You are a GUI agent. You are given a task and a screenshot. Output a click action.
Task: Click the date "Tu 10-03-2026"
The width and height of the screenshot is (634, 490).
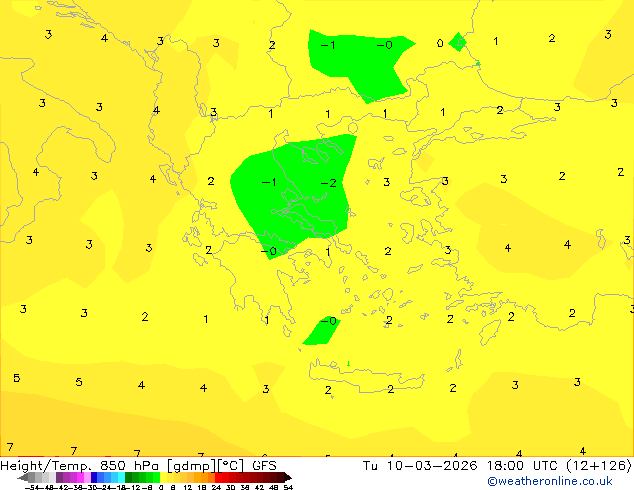420,466
